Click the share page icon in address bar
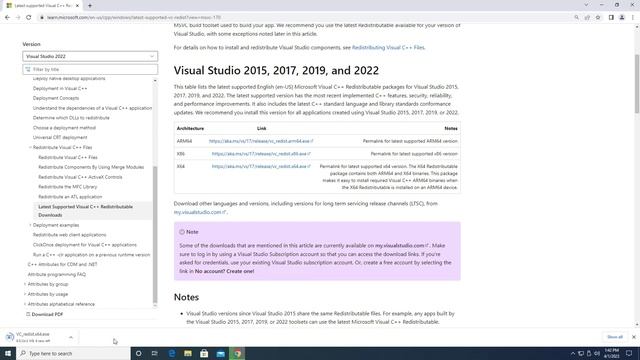 [587, 18]
